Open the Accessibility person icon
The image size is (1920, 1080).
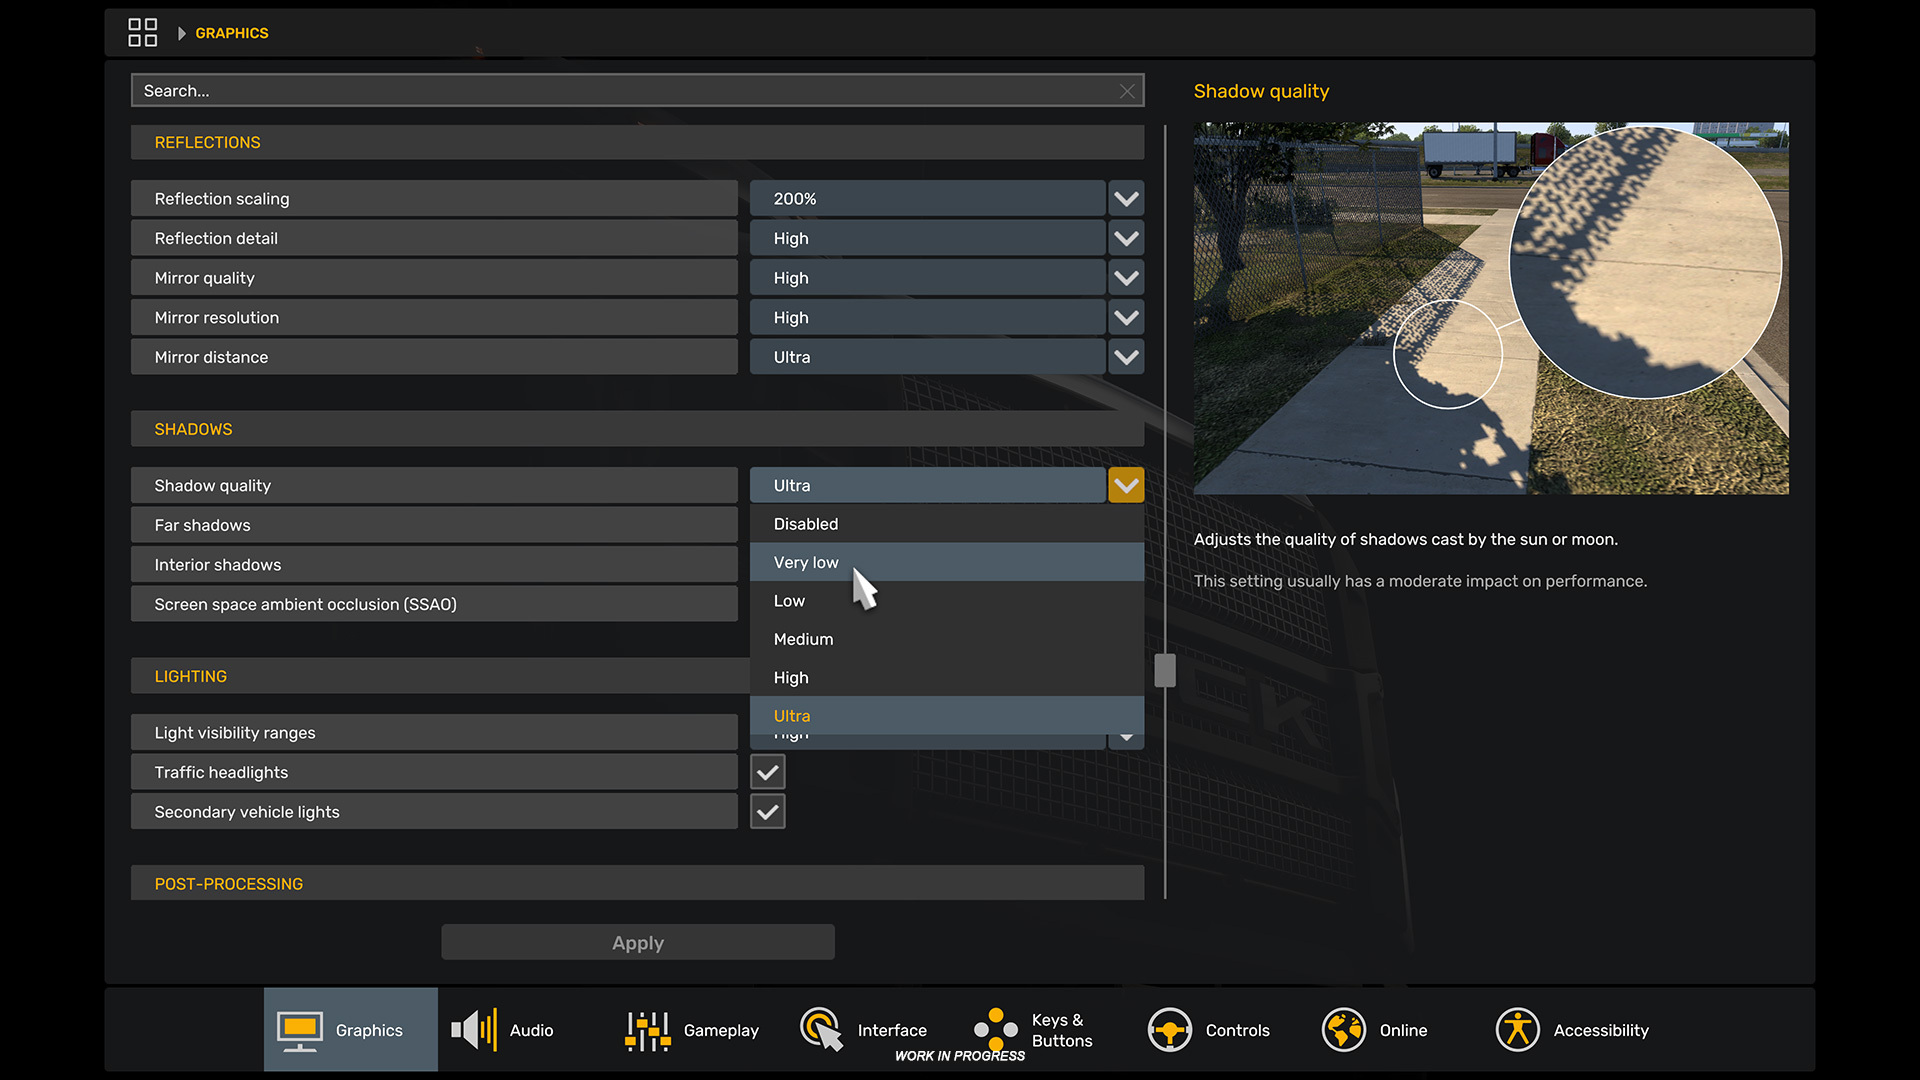coord(1517,1030)
